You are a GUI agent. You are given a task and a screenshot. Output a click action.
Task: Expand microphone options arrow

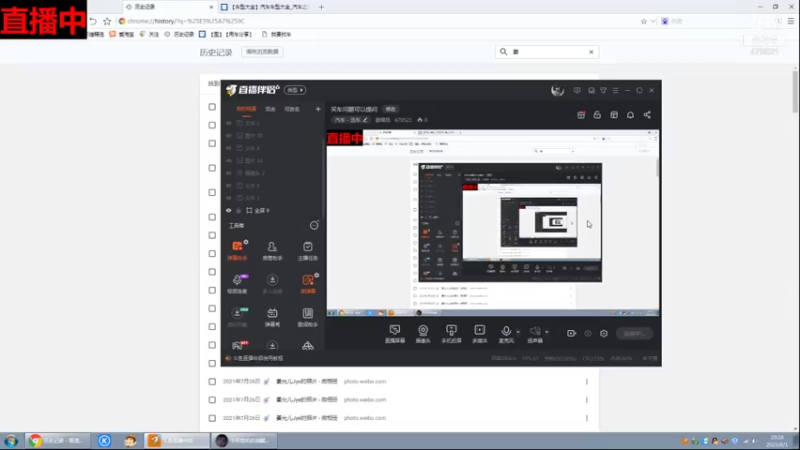pos(518,332)
